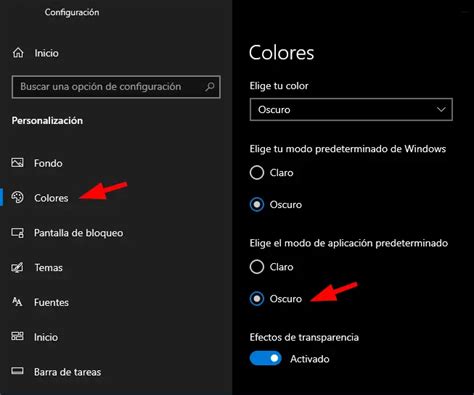
Task: Open the Elige tu color dropdown
Action: pyautogui.click(x=351, y=109)
